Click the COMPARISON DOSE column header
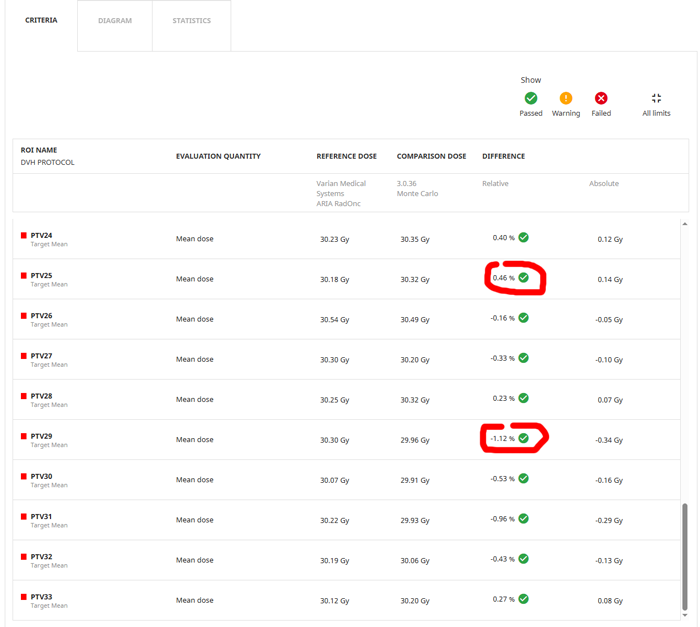The image size is (700, 627). (x=431, y=156)
